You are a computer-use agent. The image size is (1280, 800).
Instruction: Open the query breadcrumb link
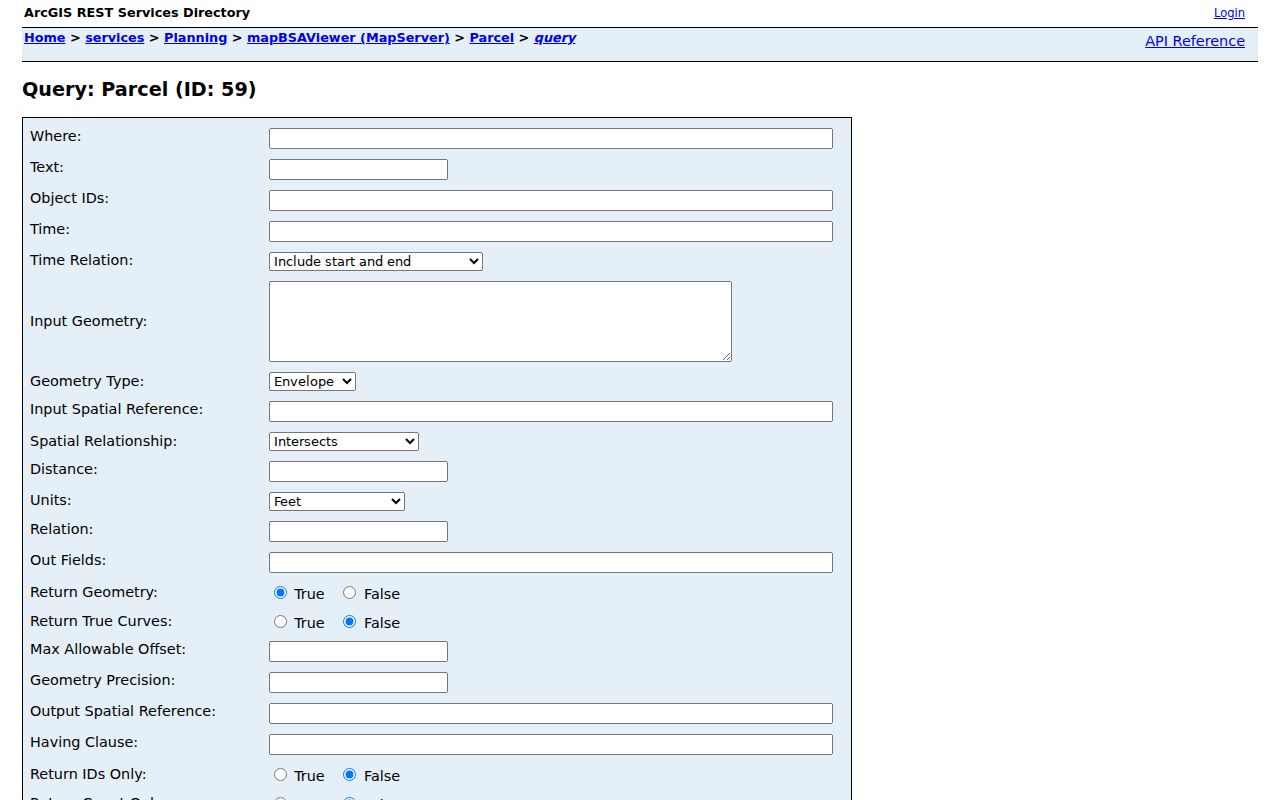coord(555,38)
